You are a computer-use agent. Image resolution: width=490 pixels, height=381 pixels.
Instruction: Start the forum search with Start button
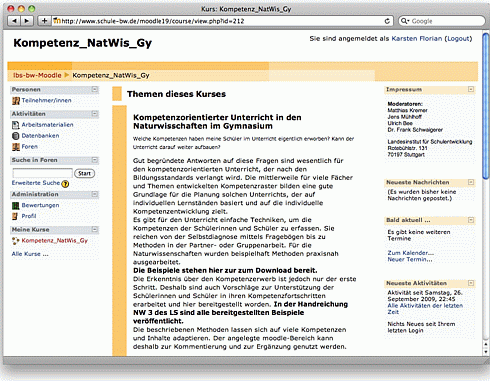84,173
